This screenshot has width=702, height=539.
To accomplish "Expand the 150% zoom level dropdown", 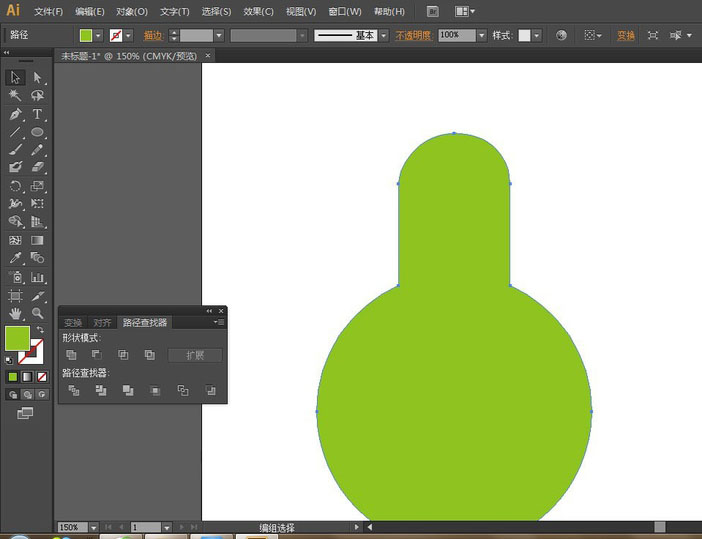I will 94,527.
